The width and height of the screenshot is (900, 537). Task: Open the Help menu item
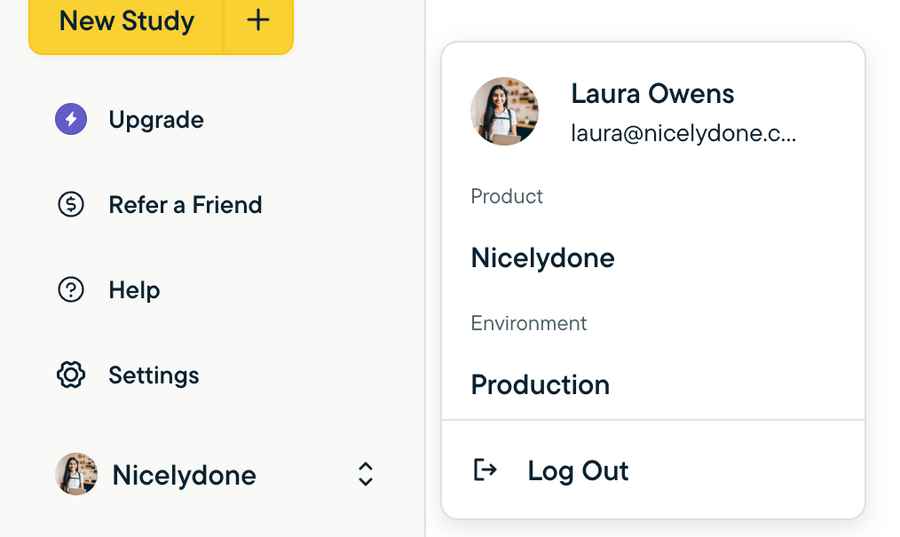coord(134,290)
